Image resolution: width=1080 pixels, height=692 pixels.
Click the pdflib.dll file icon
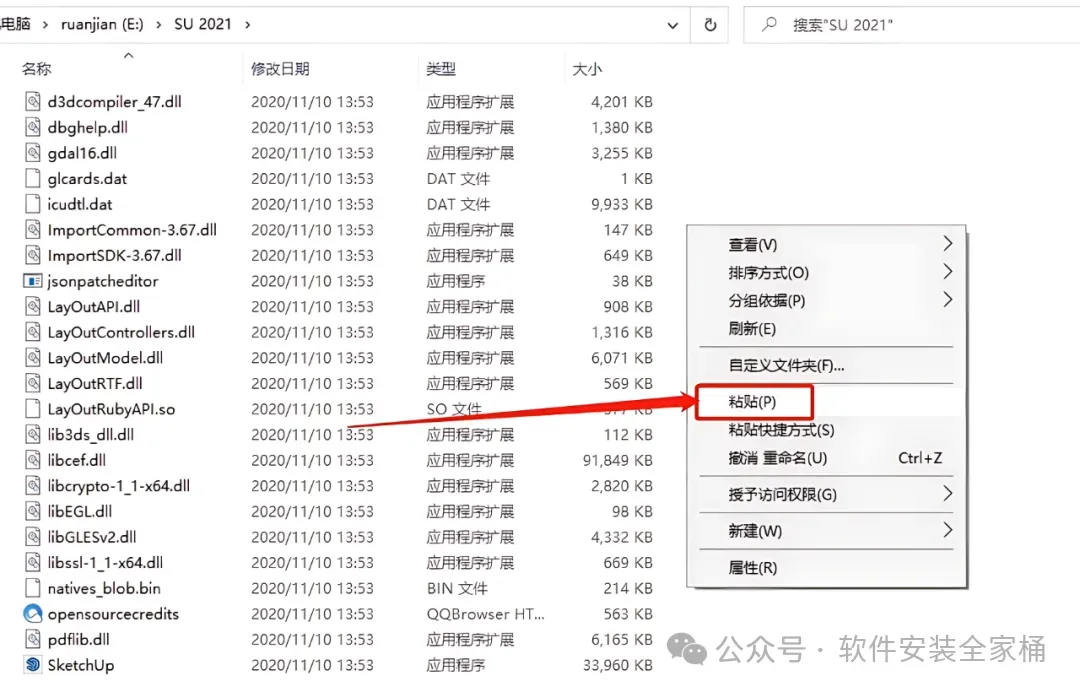32,640
